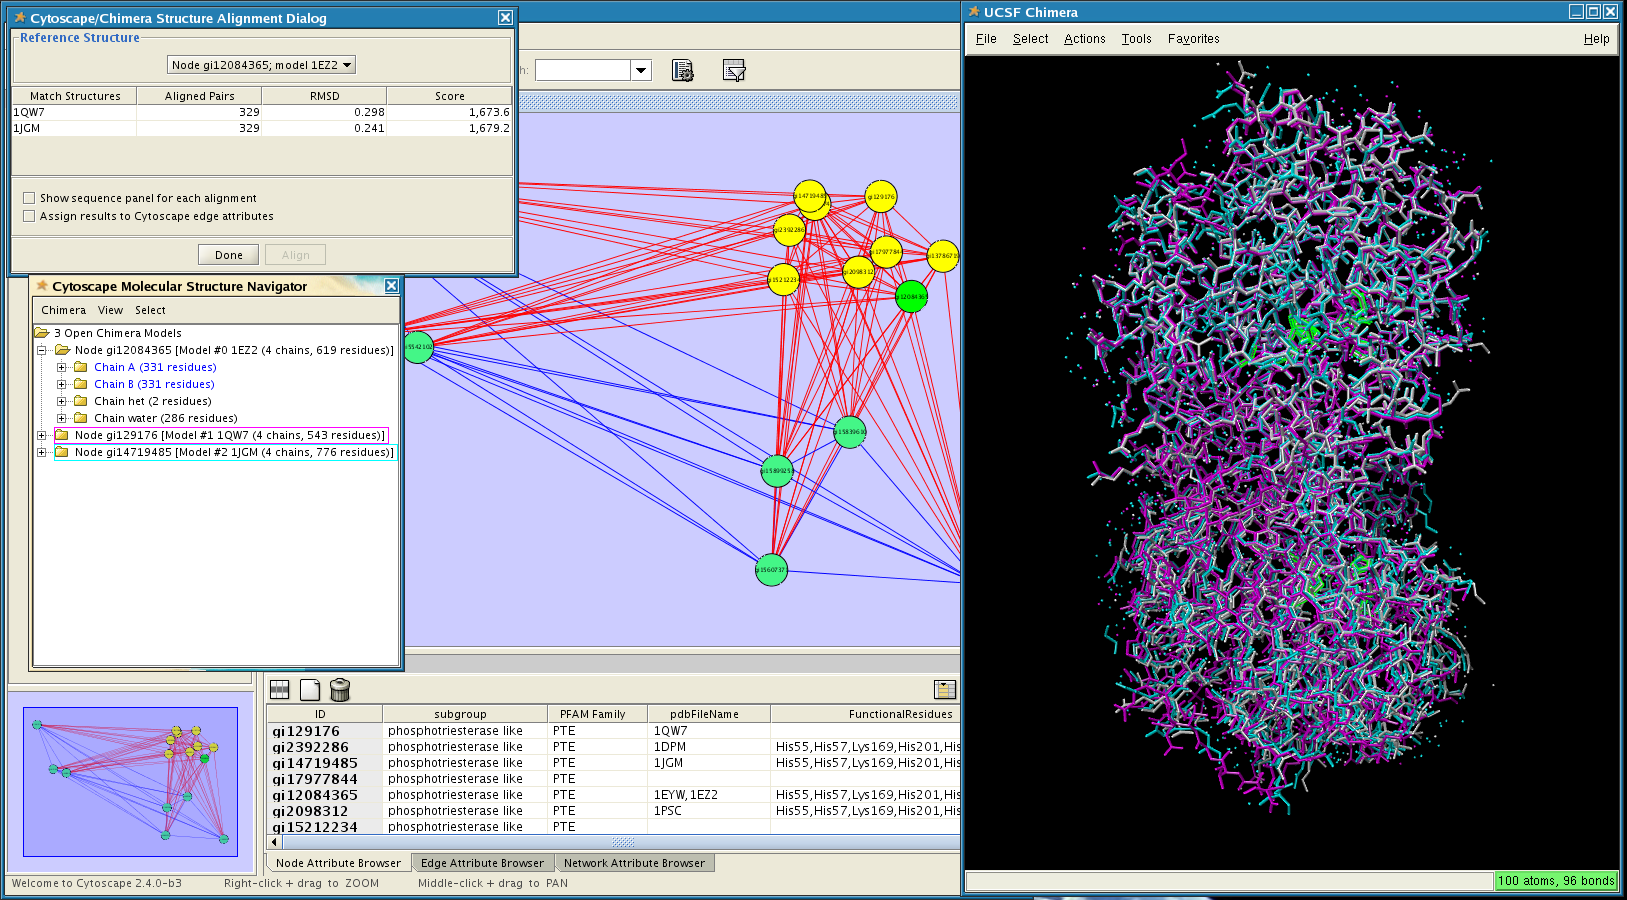Switch to the Edge Attribute Browser tab

482,863
